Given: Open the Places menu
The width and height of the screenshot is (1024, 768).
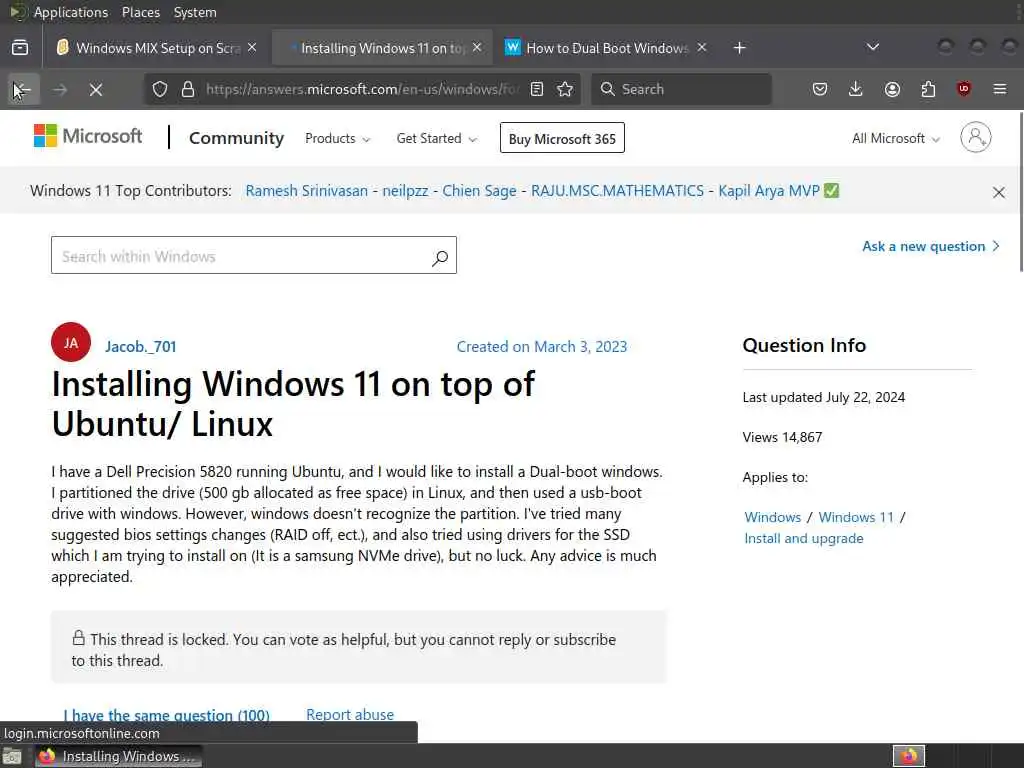Looking at the screenshot, I should tap(140, 12).
